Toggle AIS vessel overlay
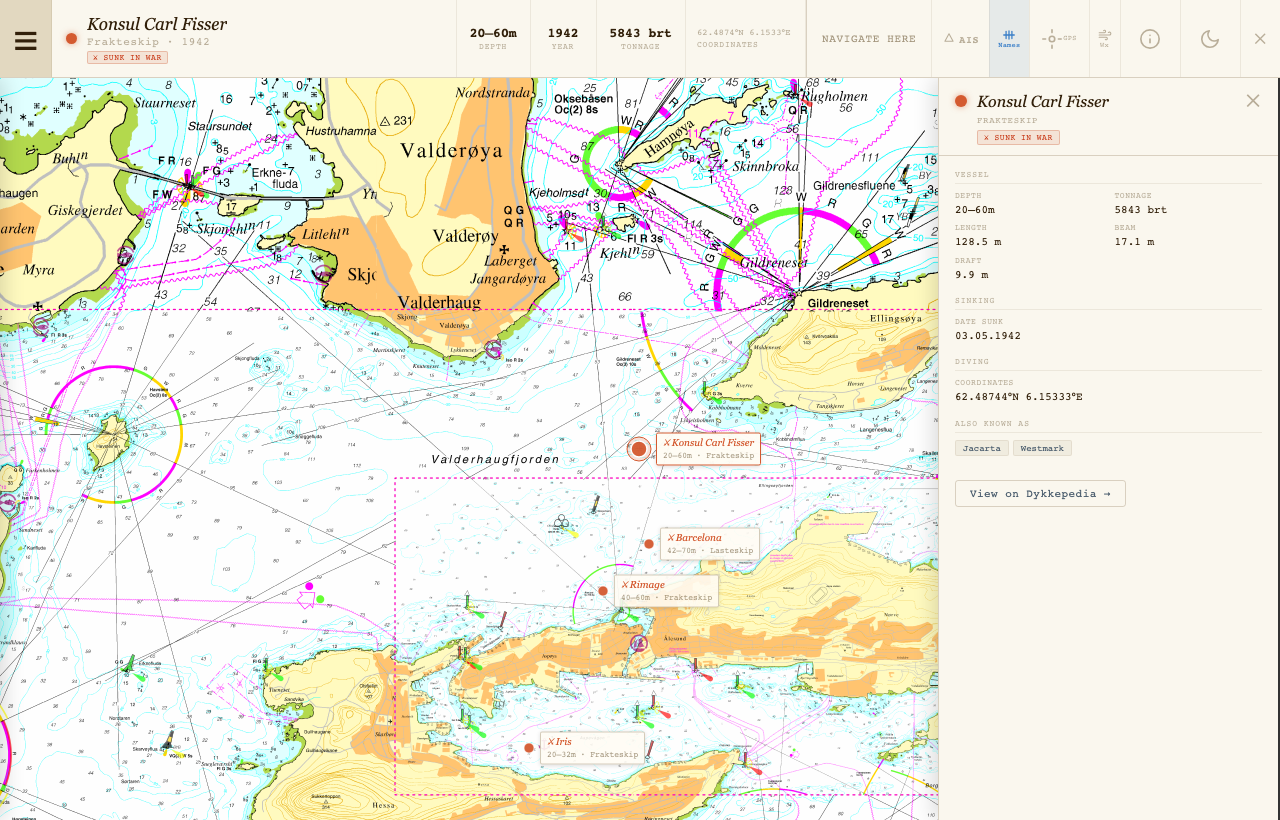The height and width of the screenshot is (820, 1280). point(961,39)
